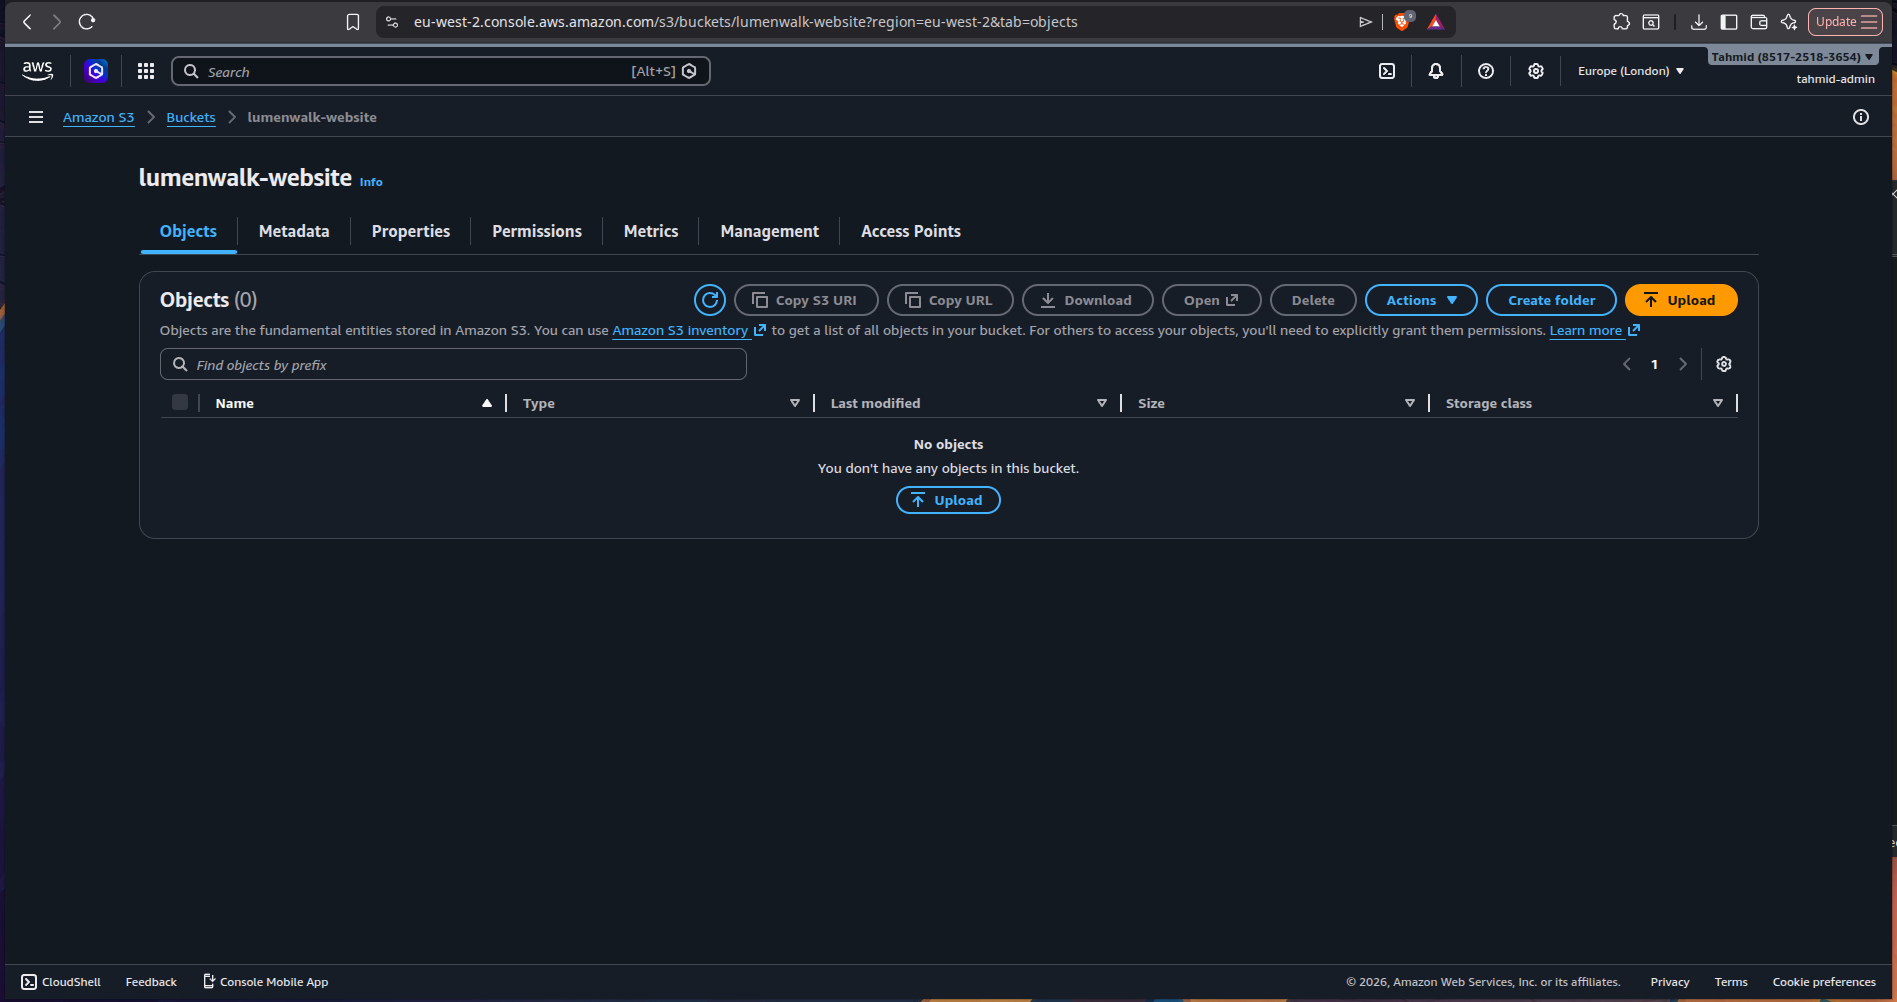
Task: Click the AWS logo home icon
Action: click(38, 71)
